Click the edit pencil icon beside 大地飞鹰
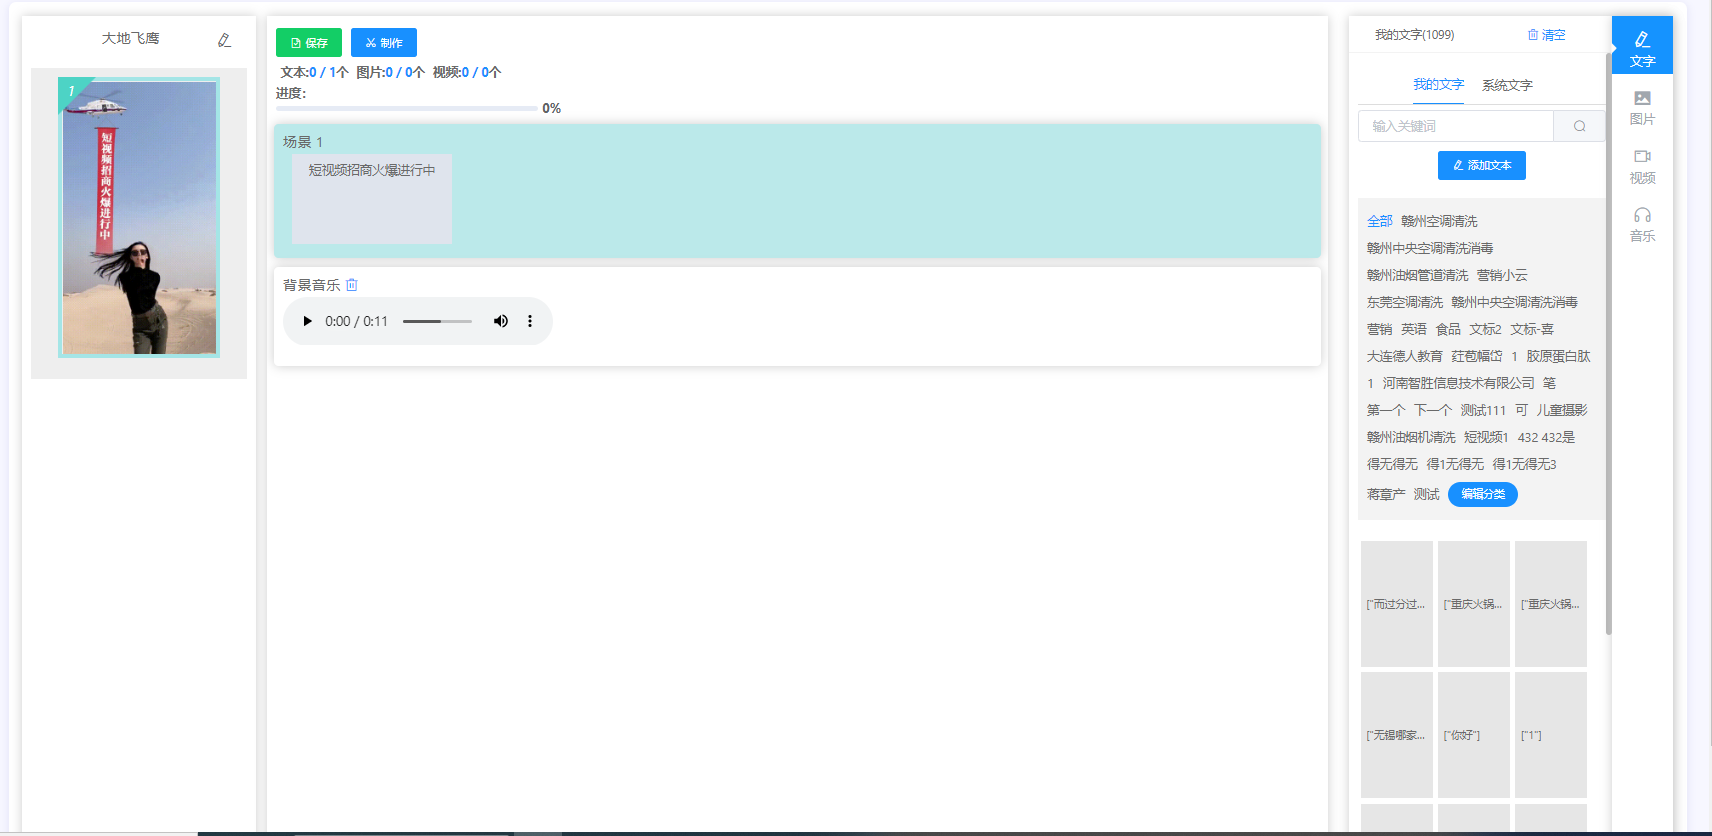Screen dimensions: 1712x836 point(224,40)
